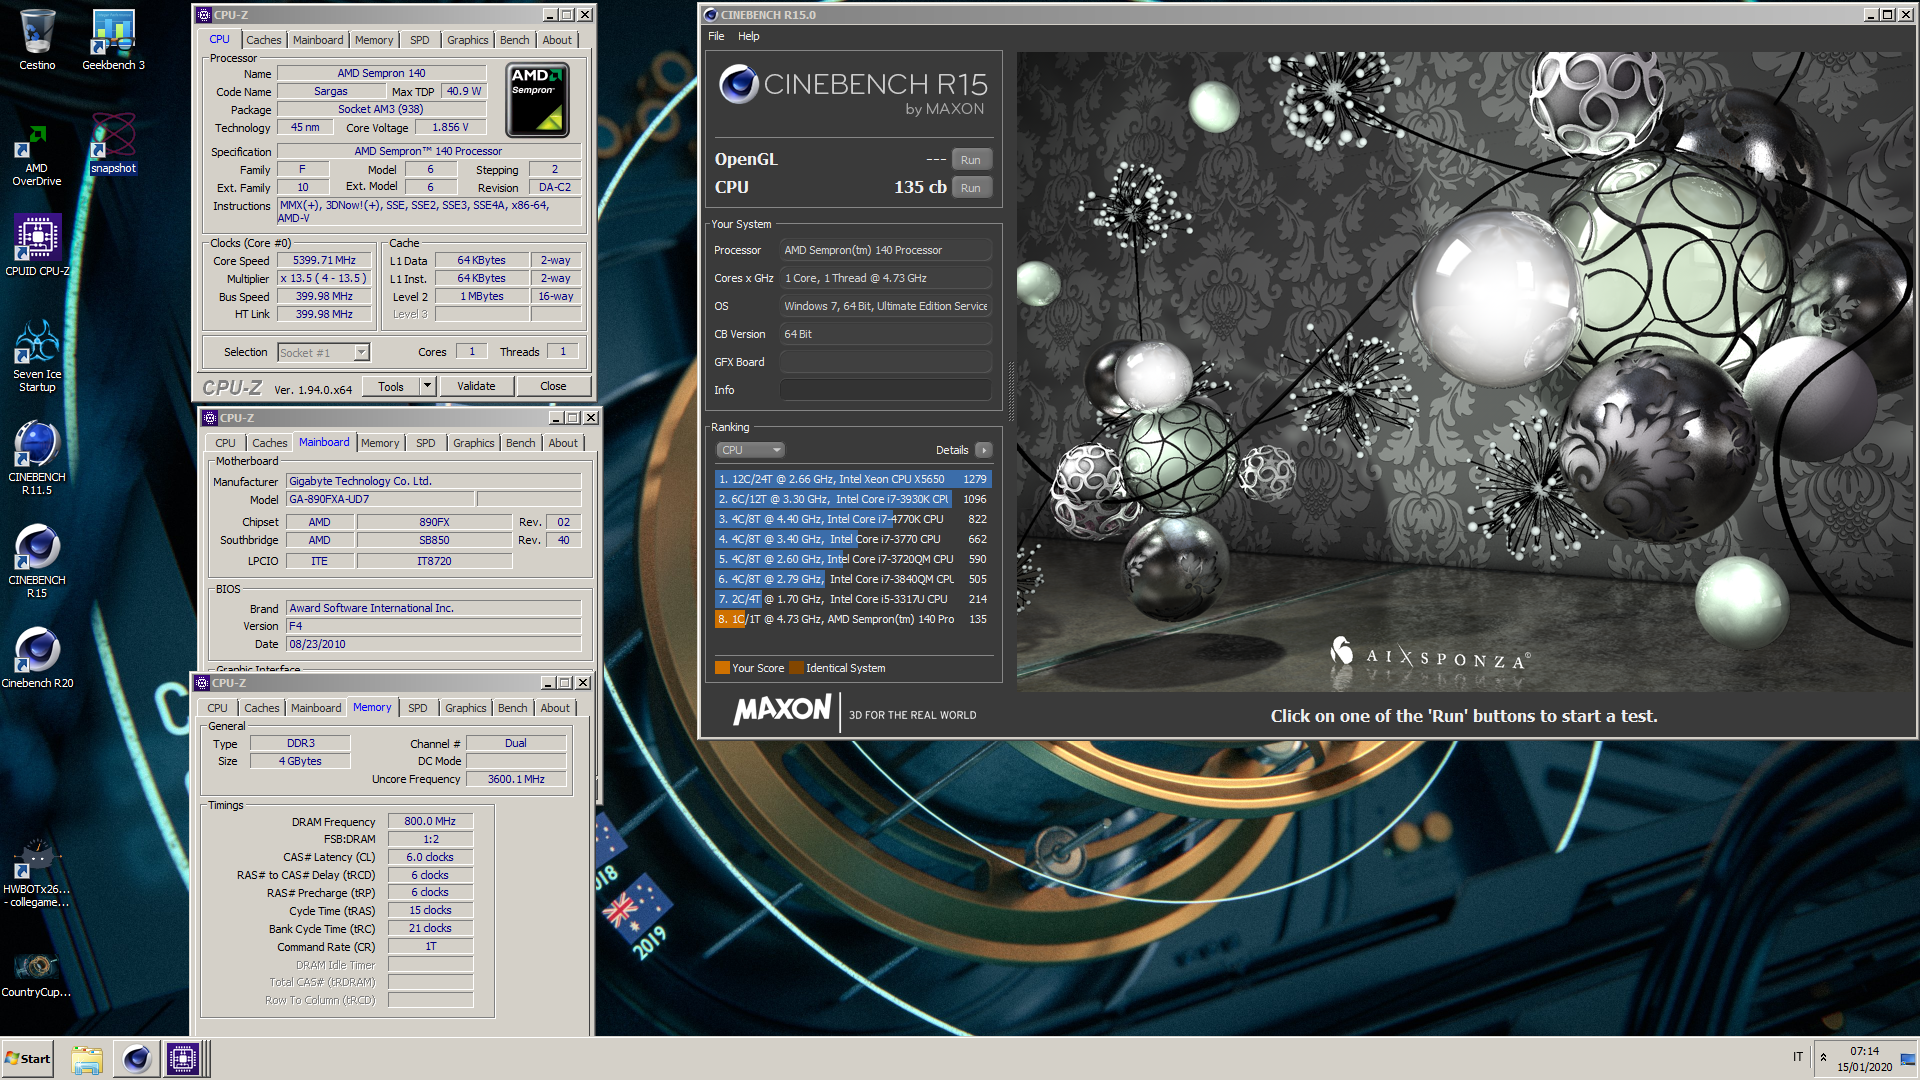Click the Identical System brown swatch
1920x1080 pixels.
click(796, 668)
